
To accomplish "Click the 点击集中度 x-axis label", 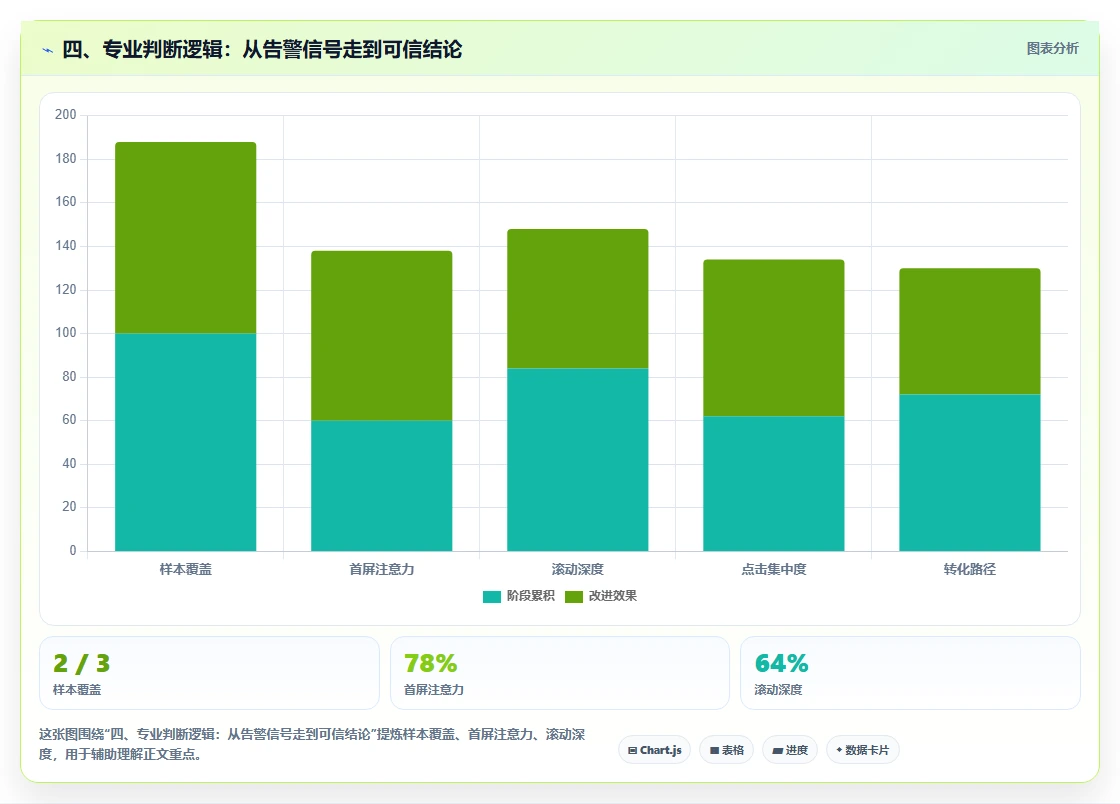I will click(x=774, y=569).
